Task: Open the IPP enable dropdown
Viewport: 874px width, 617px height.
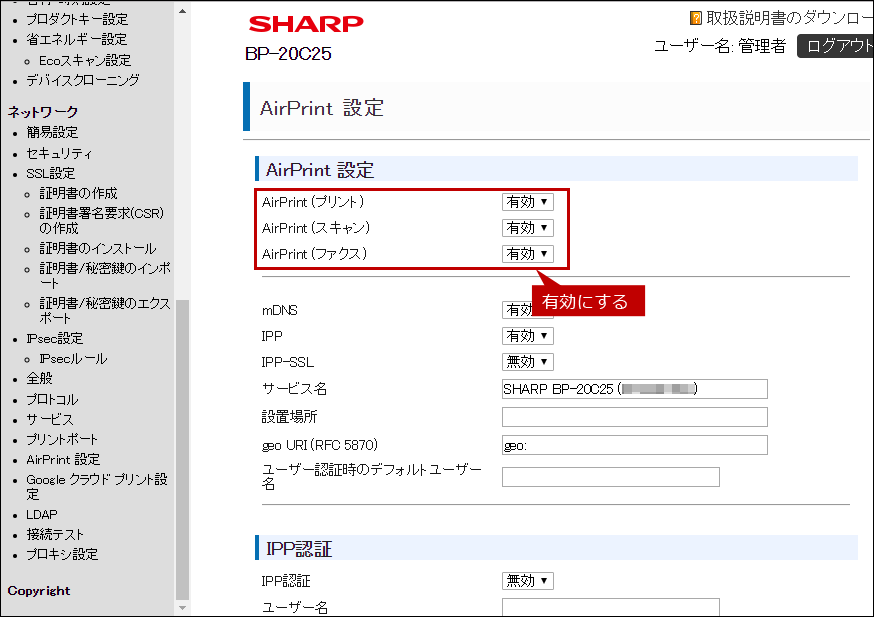Action: (527, 336)
